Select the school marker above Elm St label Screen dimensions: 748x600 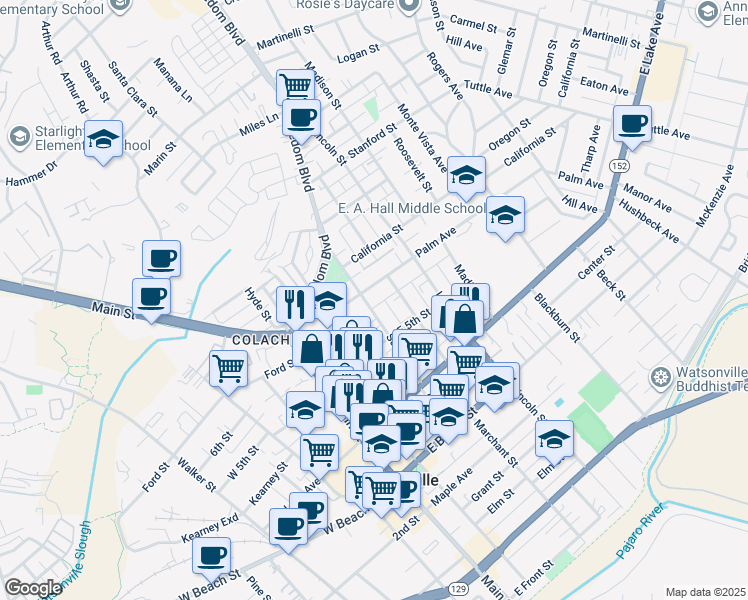pos(554,440)
